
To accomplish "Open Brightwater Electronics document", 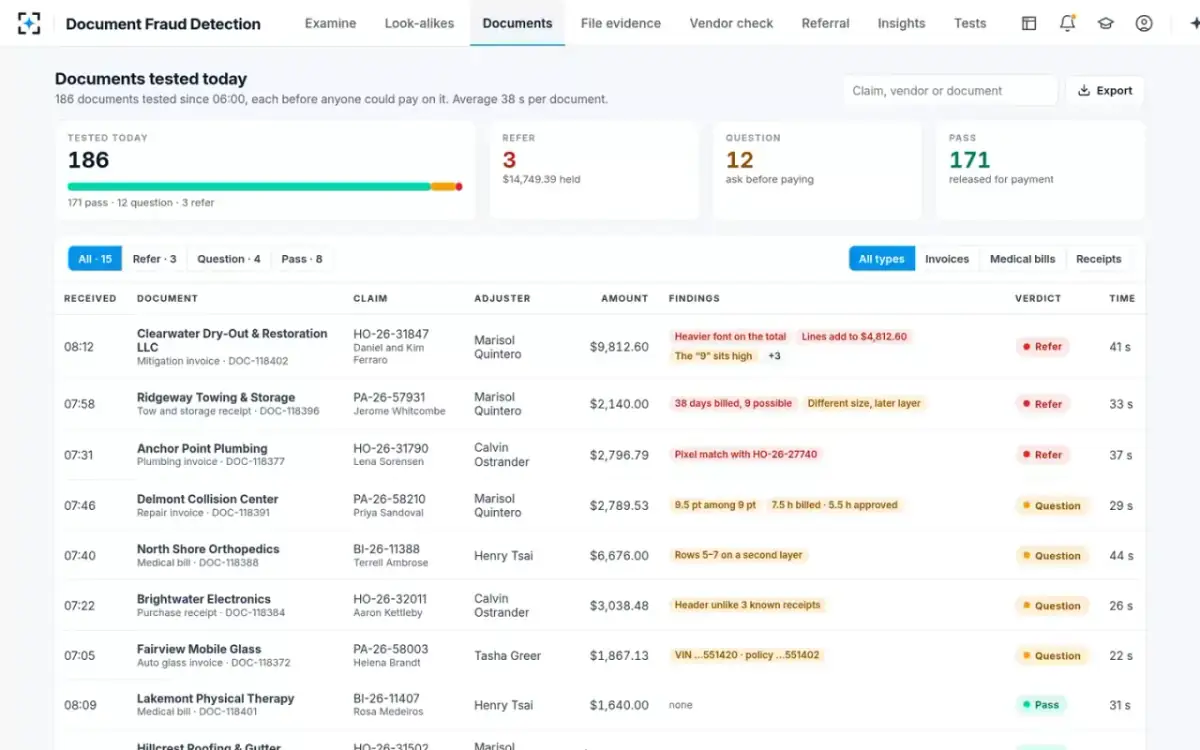I will click(204, 598).
